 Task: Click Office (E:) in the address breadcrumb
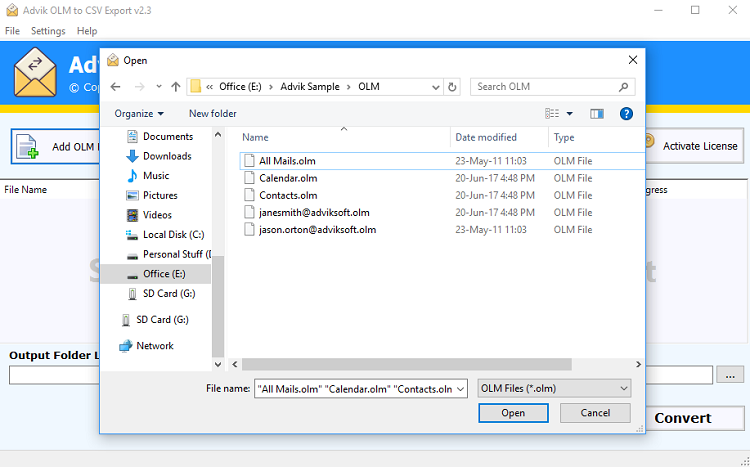(x=240, y=87)
